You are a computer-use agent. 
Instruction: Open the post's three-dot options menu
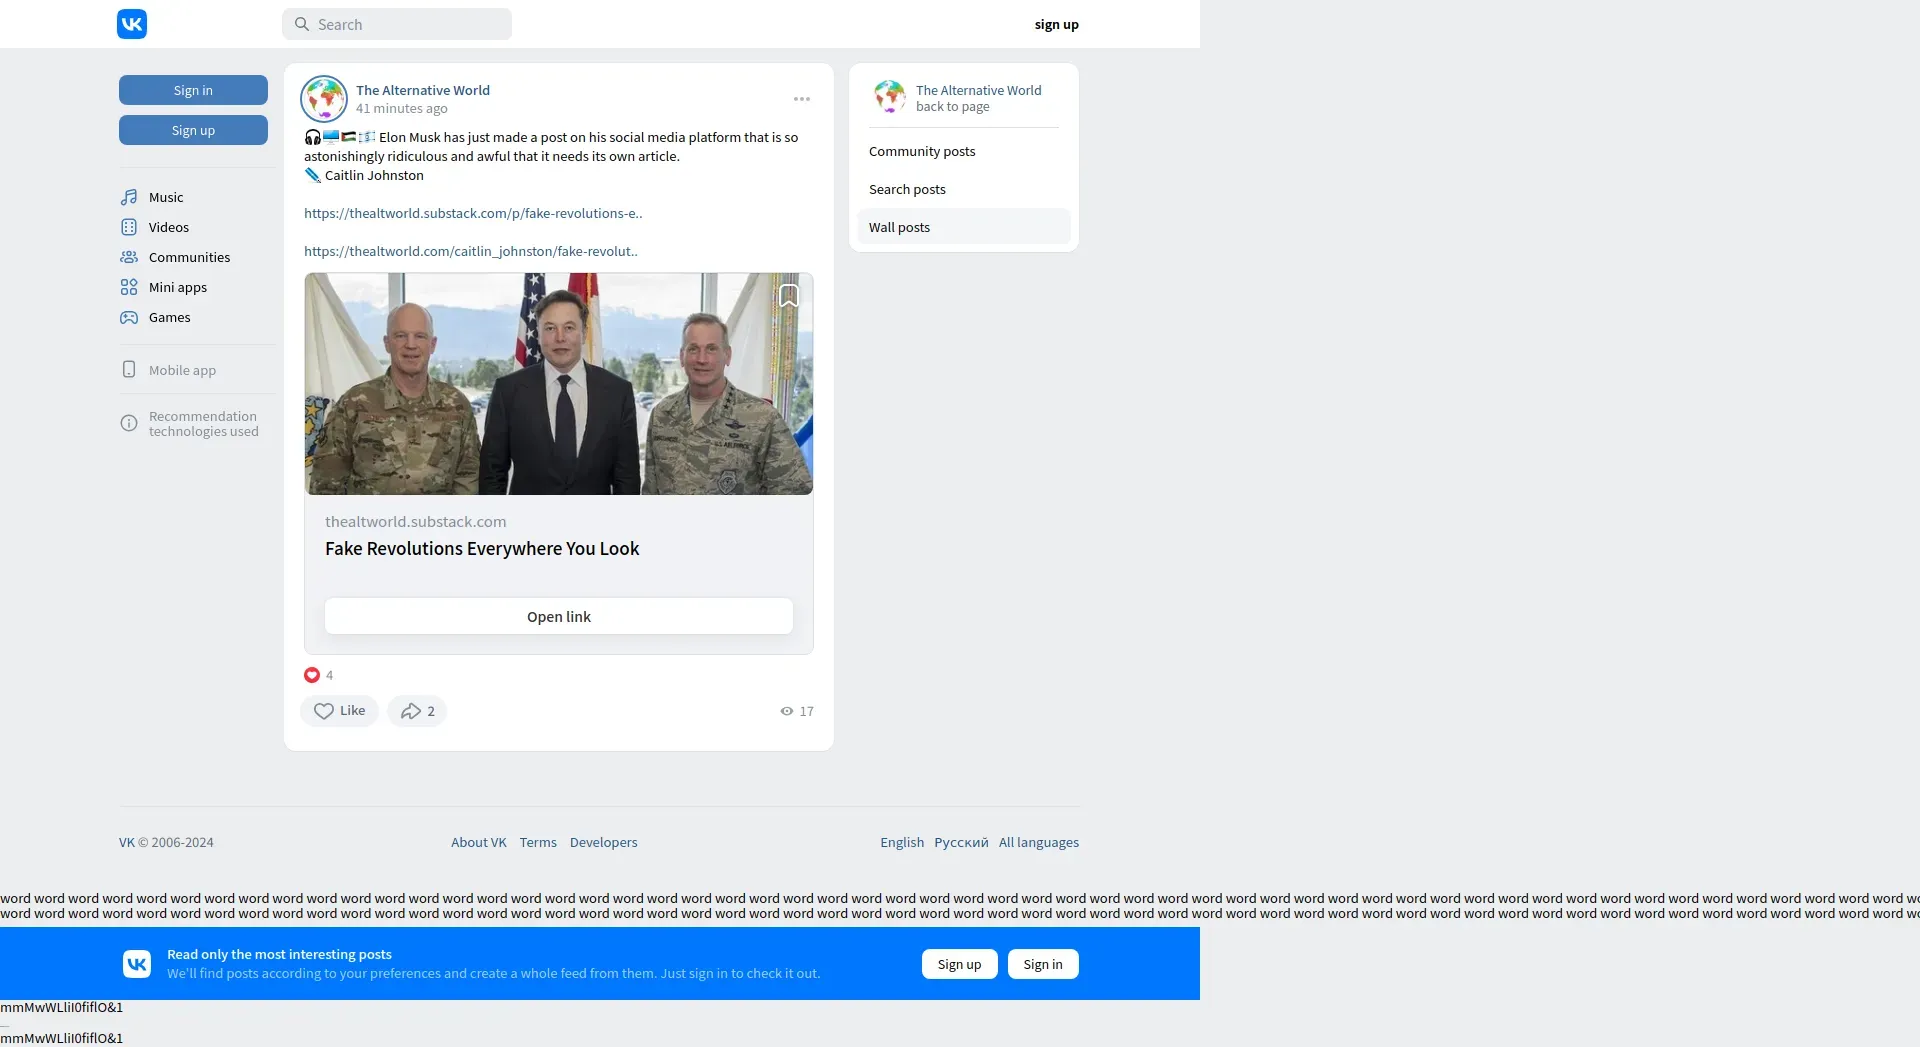pos(802,99)
